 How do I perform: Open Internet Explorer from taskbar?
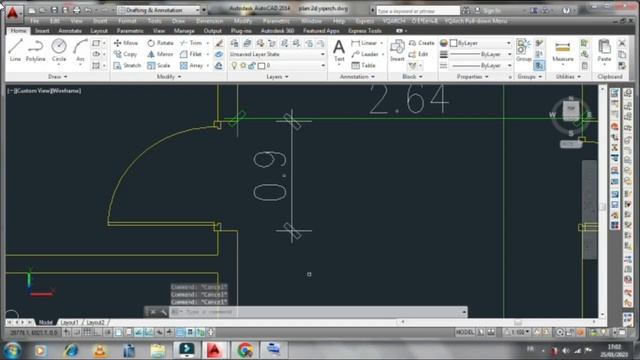(x=71, y=350)
